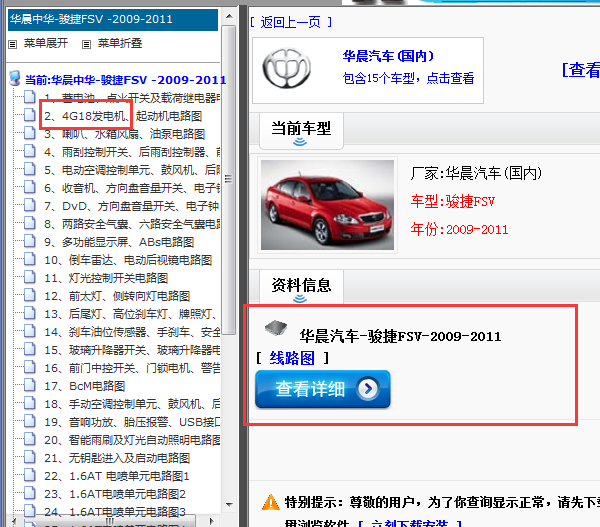Click the 华晨汽车-骏捷FSV-2009-2011 title text
This screenshot has height=527, width=600.
(400, 336)
